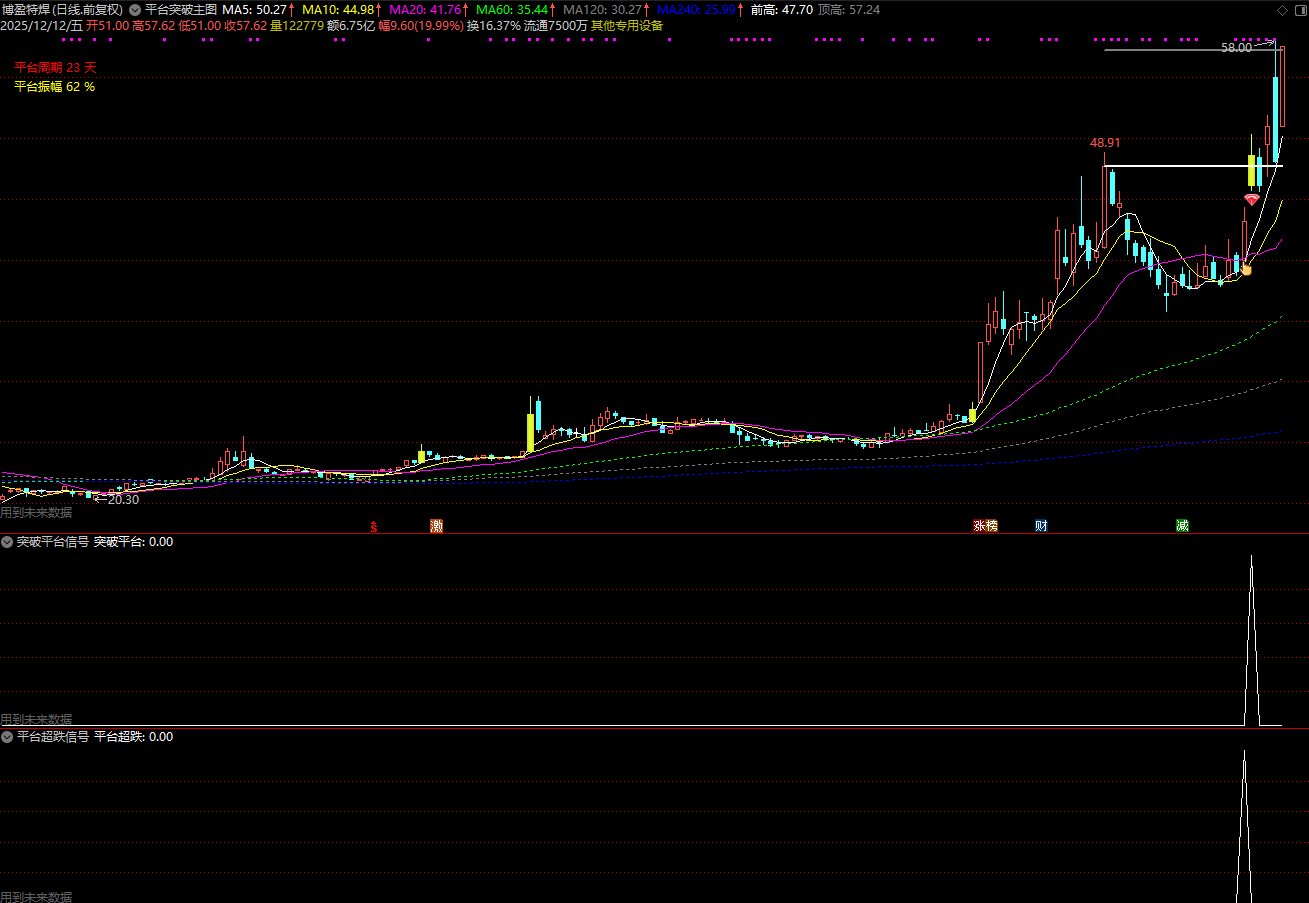Select the MA5 moving average label
This screenshot has width=1309, height=903.
pyautogui.click(x=258, y=9)
